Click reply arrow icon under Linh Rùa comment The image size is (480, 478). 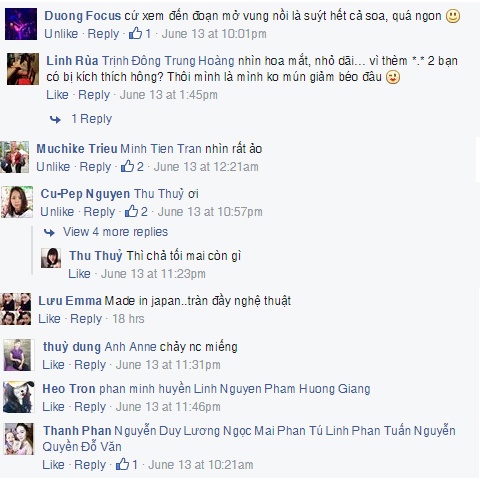tap(55, 119)
